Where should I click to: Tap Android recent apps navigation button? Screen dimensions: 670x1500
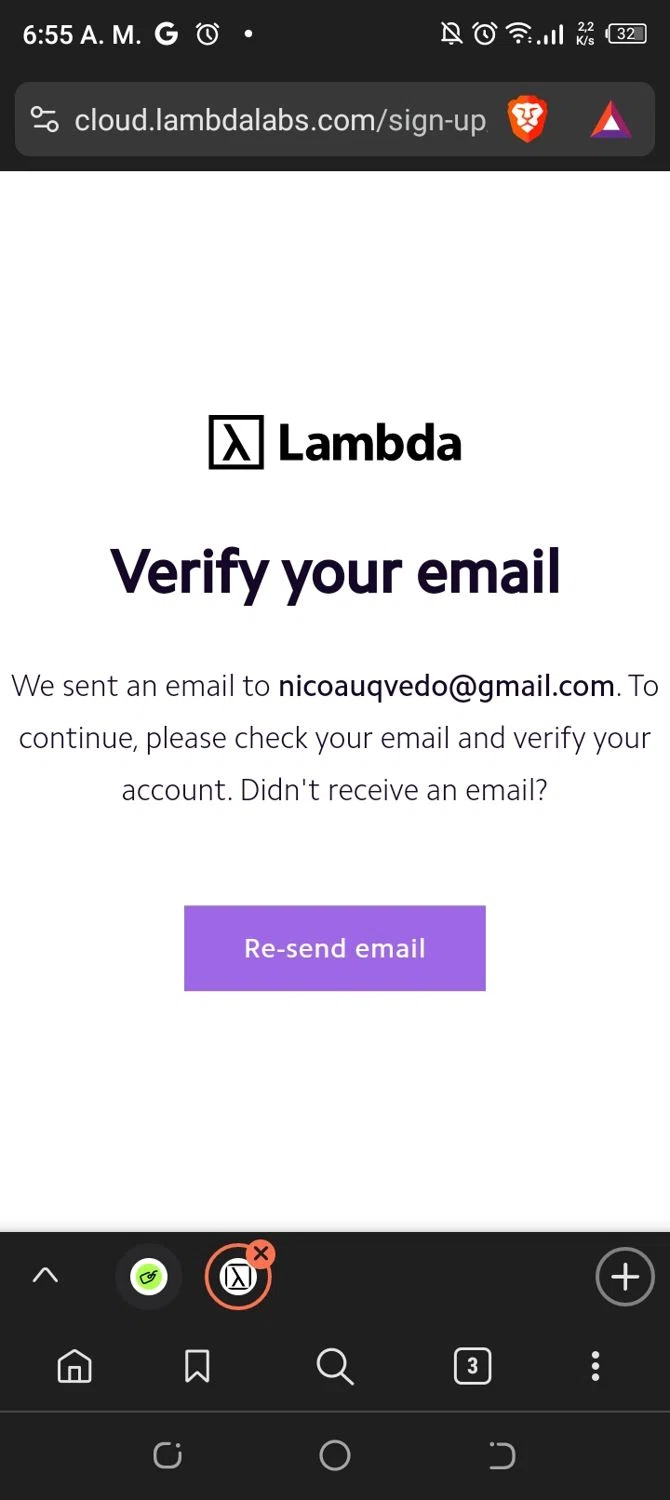(167, 1455)
